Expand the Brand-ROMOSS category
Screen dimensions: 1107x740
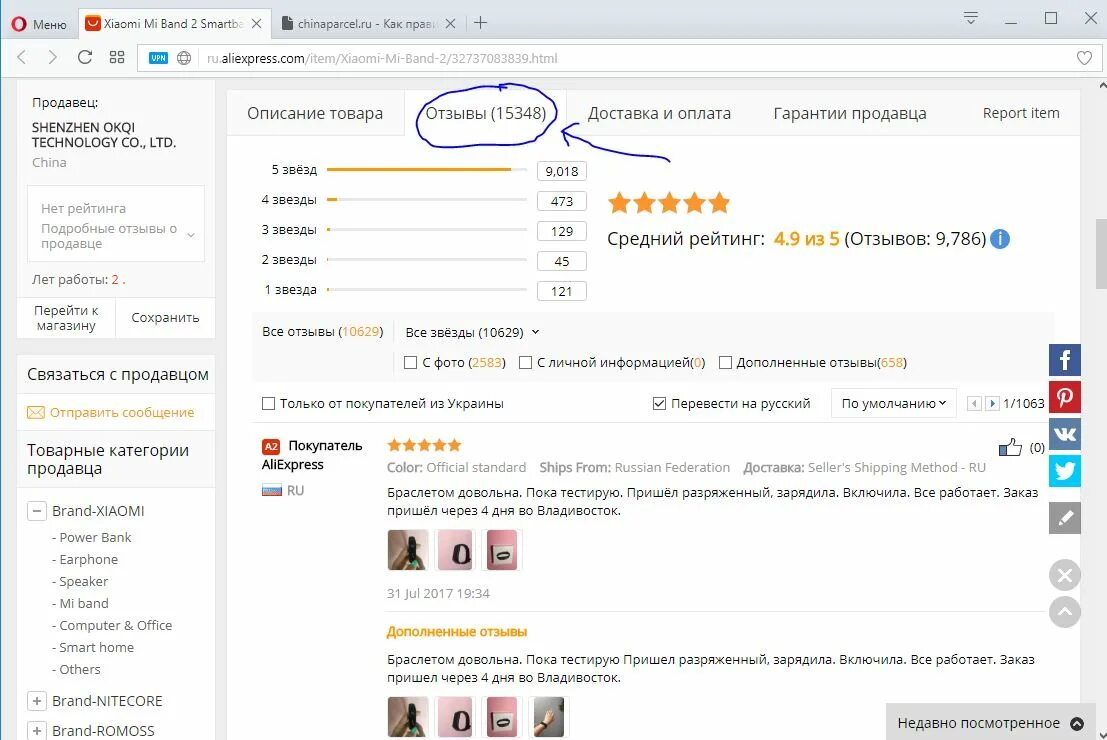tap(37, 730)
